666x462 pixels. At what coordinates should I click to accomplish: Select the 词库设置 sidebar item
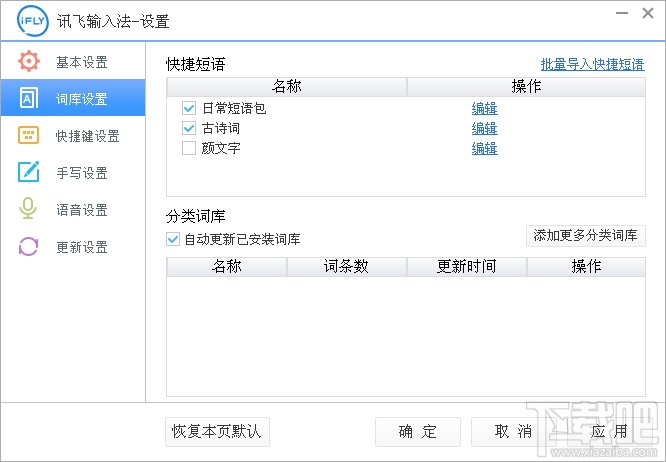click(73, 98)
